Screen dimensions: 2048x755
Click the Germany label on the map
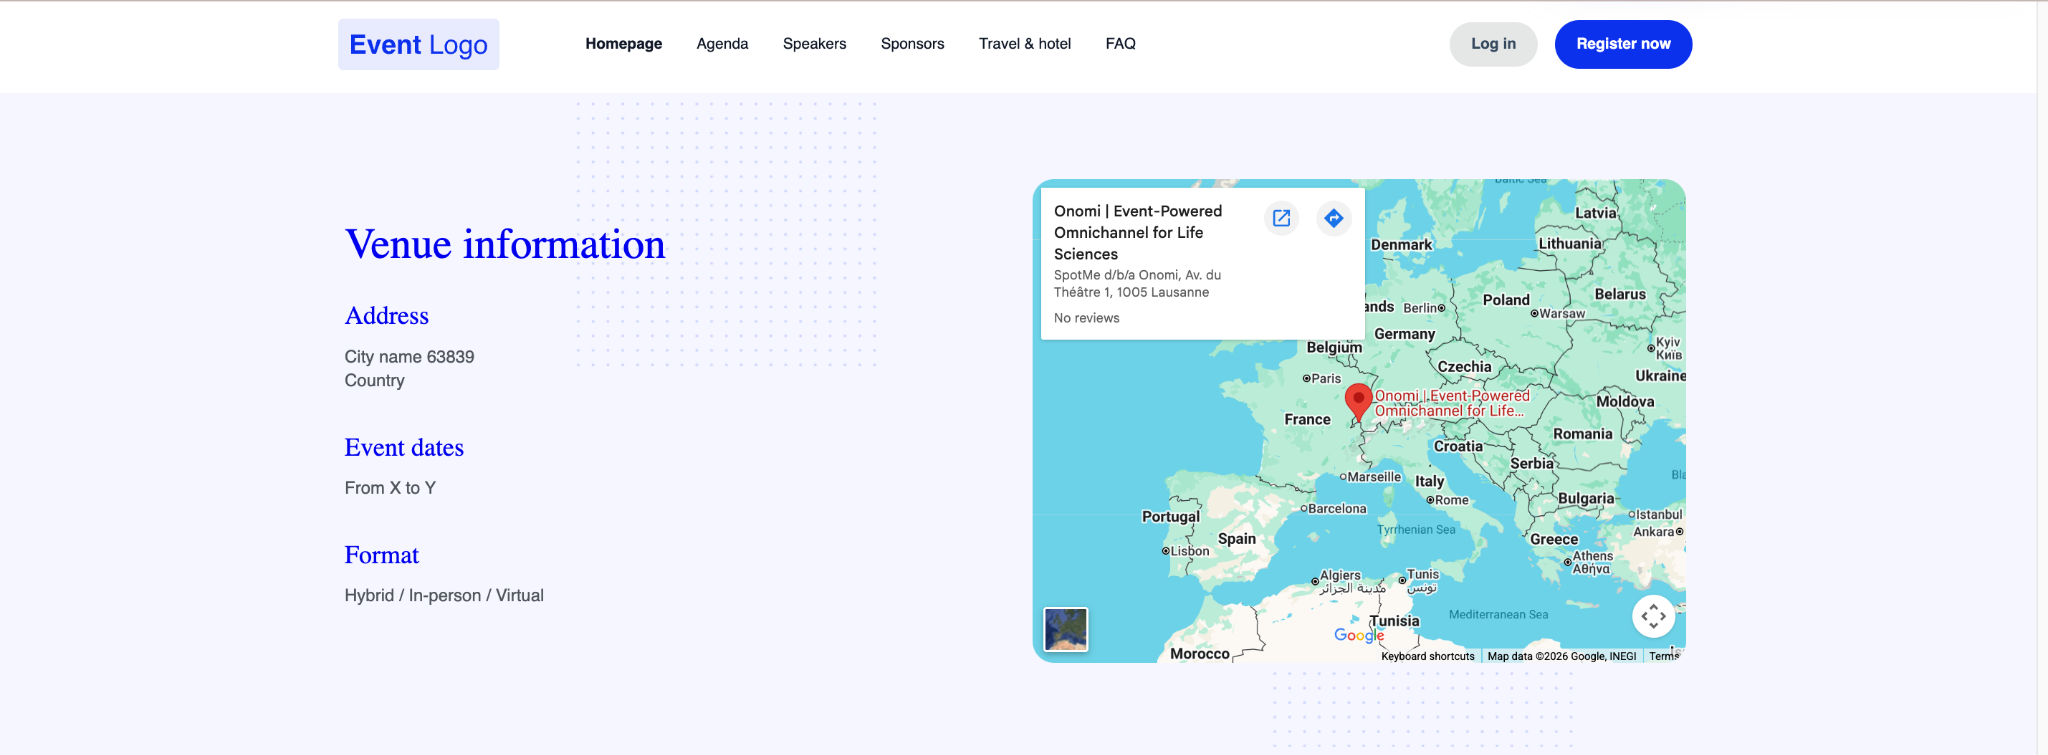(1405, 334)
